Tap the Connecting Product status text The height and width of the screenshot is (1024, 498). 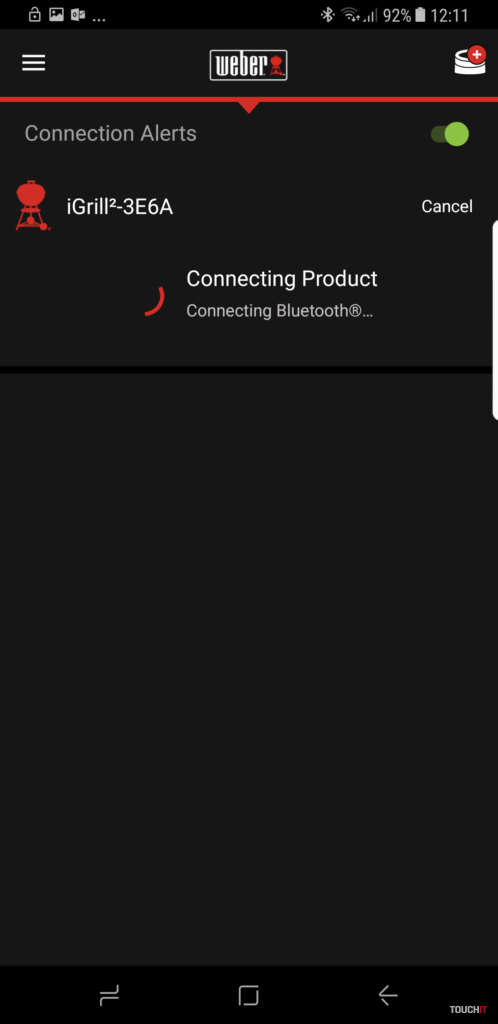[282, 279]
